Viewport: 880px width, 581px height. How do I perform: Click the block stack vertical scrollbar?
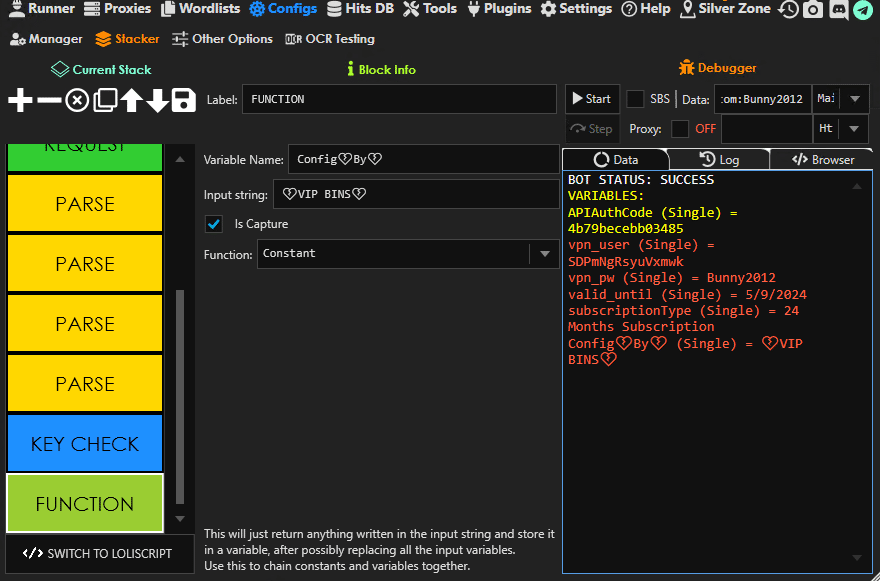click(180, 395)
